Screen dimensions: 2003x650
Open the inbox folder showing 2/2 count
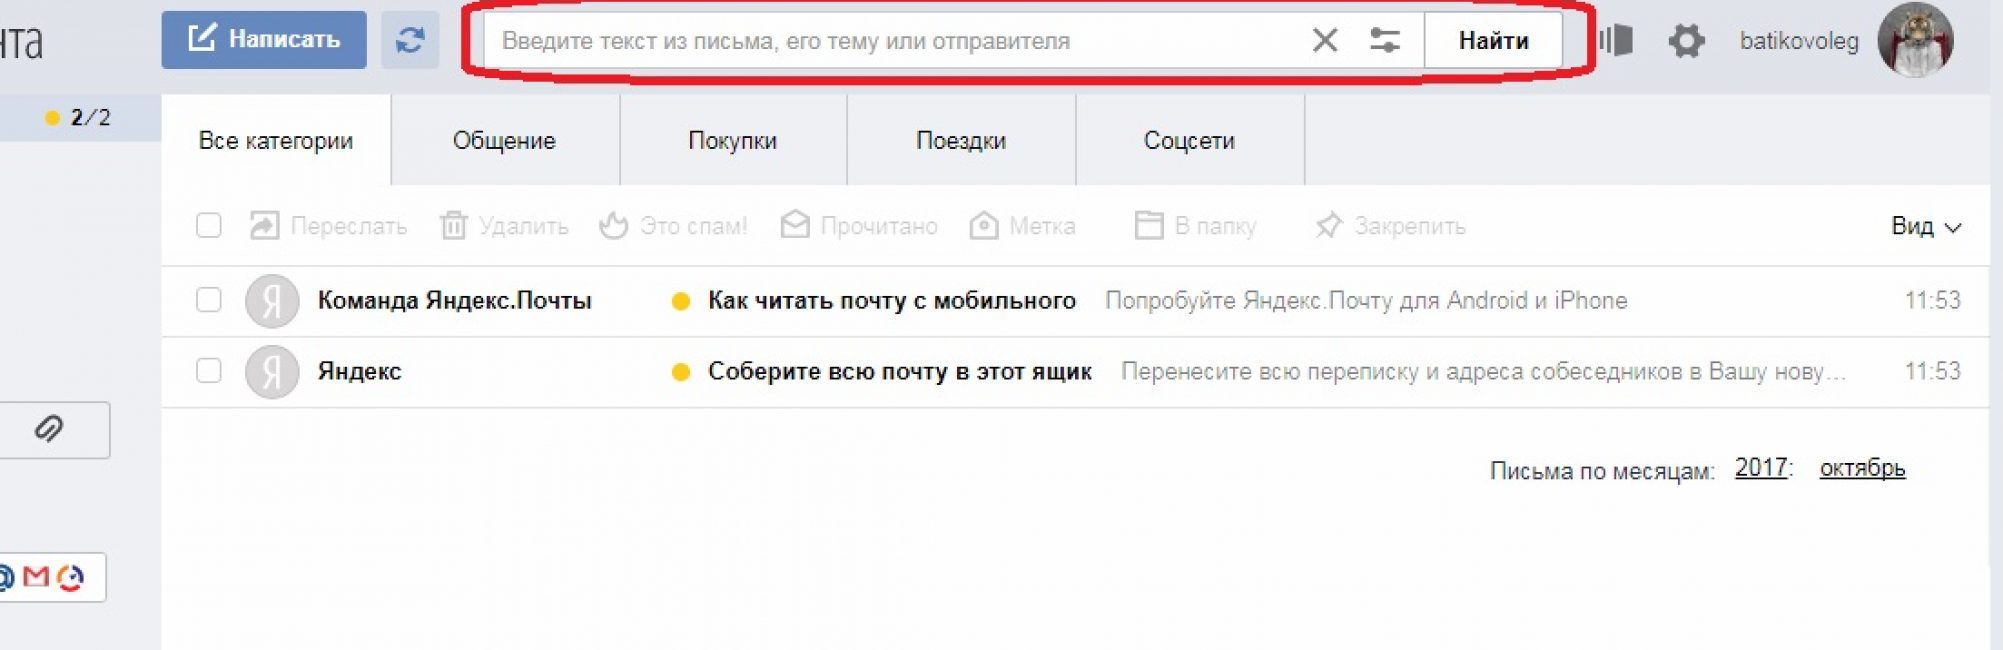pos(80,118)
